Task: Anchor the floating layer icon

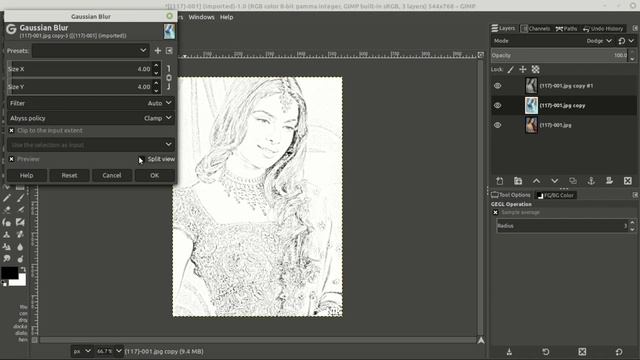Action: pos(591,181)
